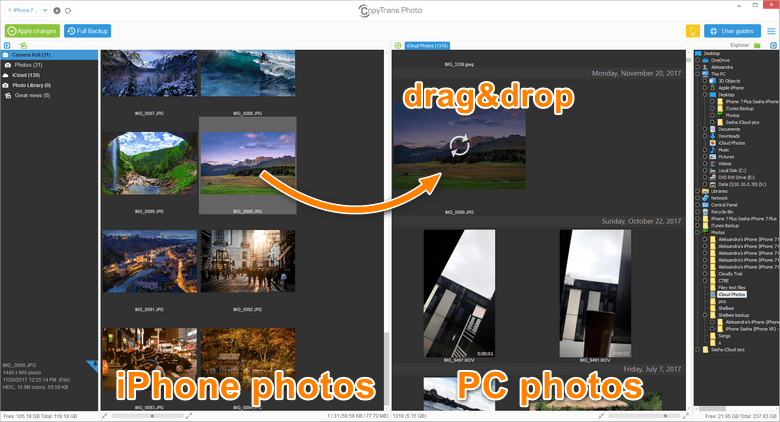The image size is (780, 422).
Task: Click the green add album icon above the album list
Action: (23, 45)
